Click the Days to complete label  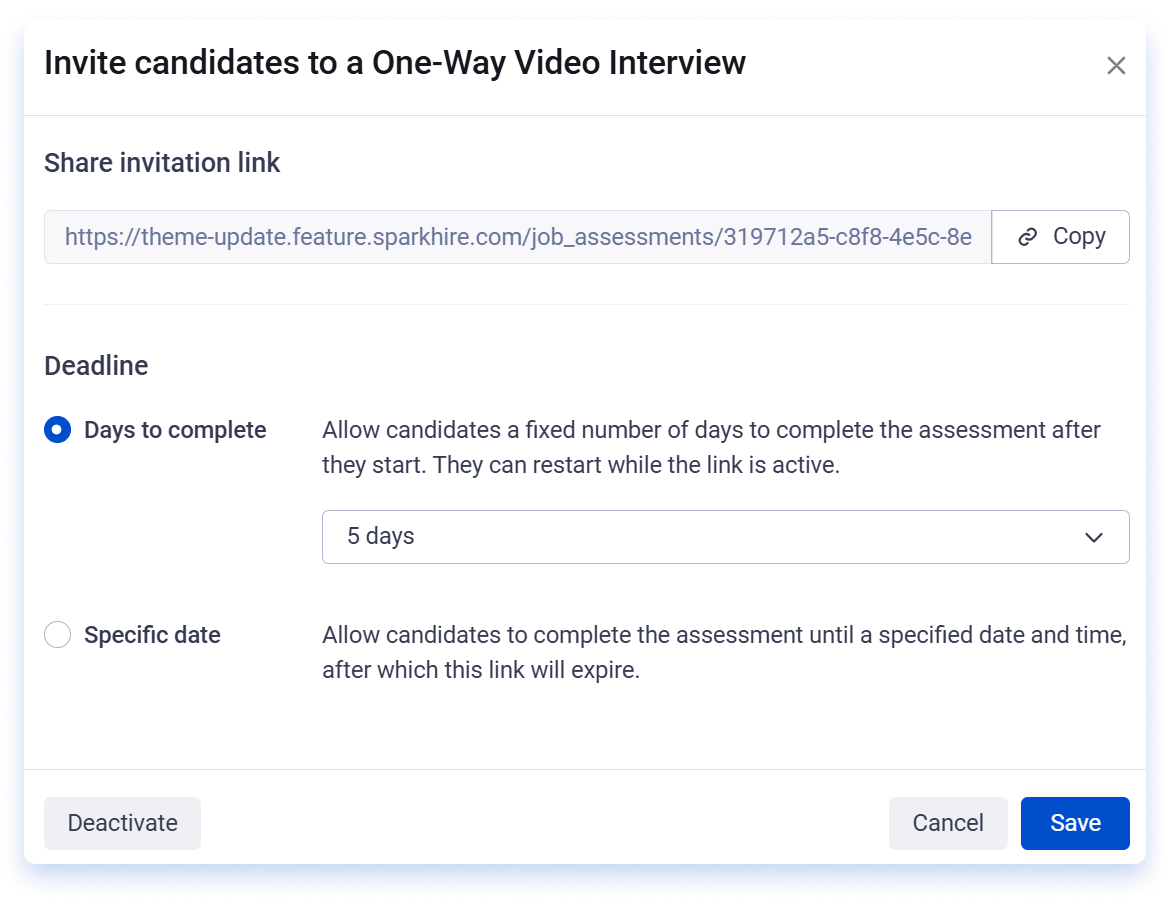[175, 430]
